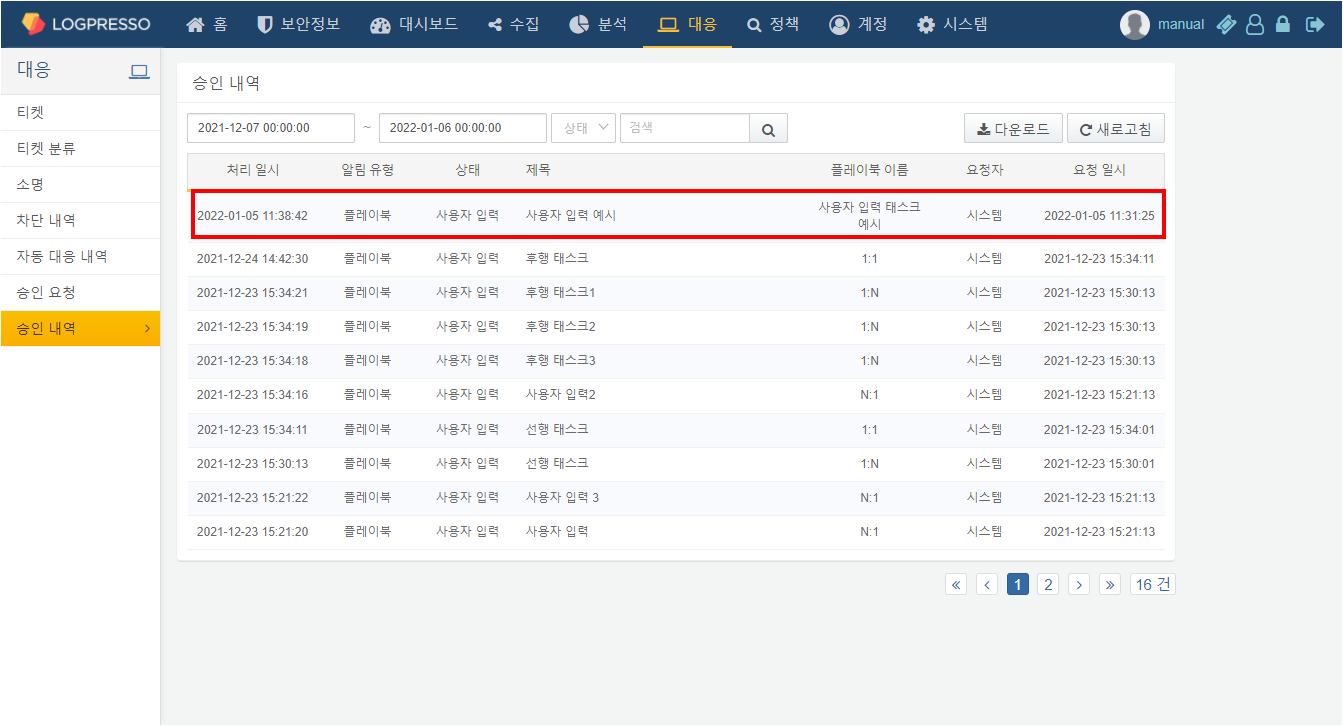1343x726 pixels.
Task: Select the row titled 사용자 입력 3
Action: 676,498
